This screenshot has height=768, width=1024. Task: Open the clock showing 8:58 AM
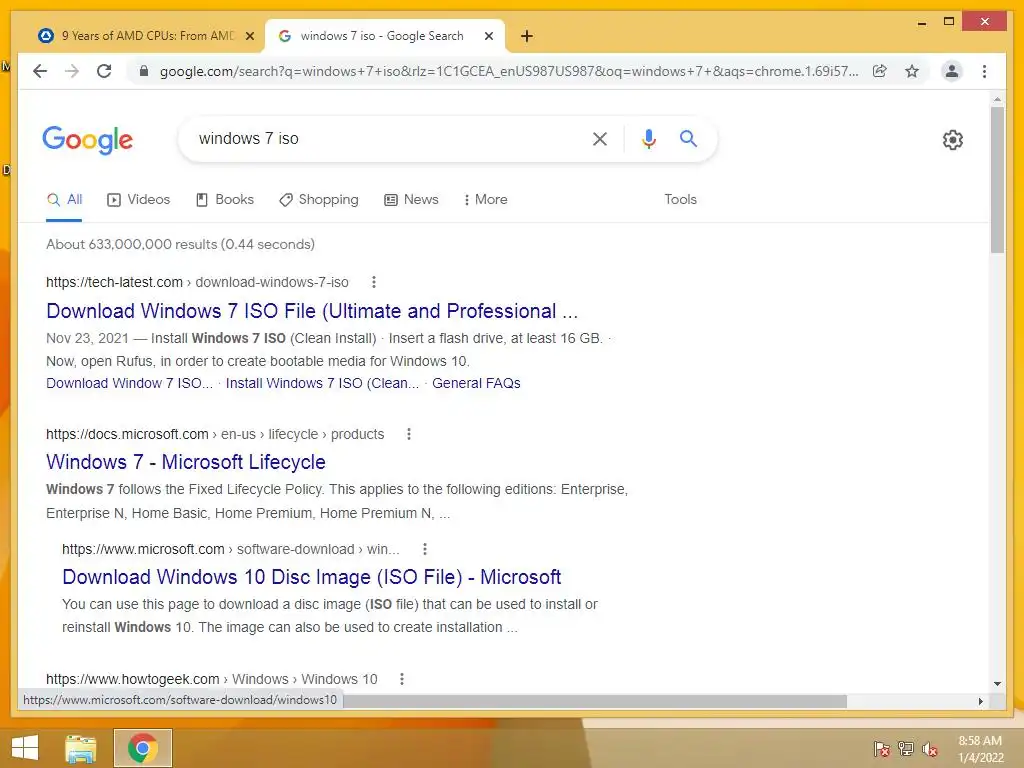tap(980, 749)
